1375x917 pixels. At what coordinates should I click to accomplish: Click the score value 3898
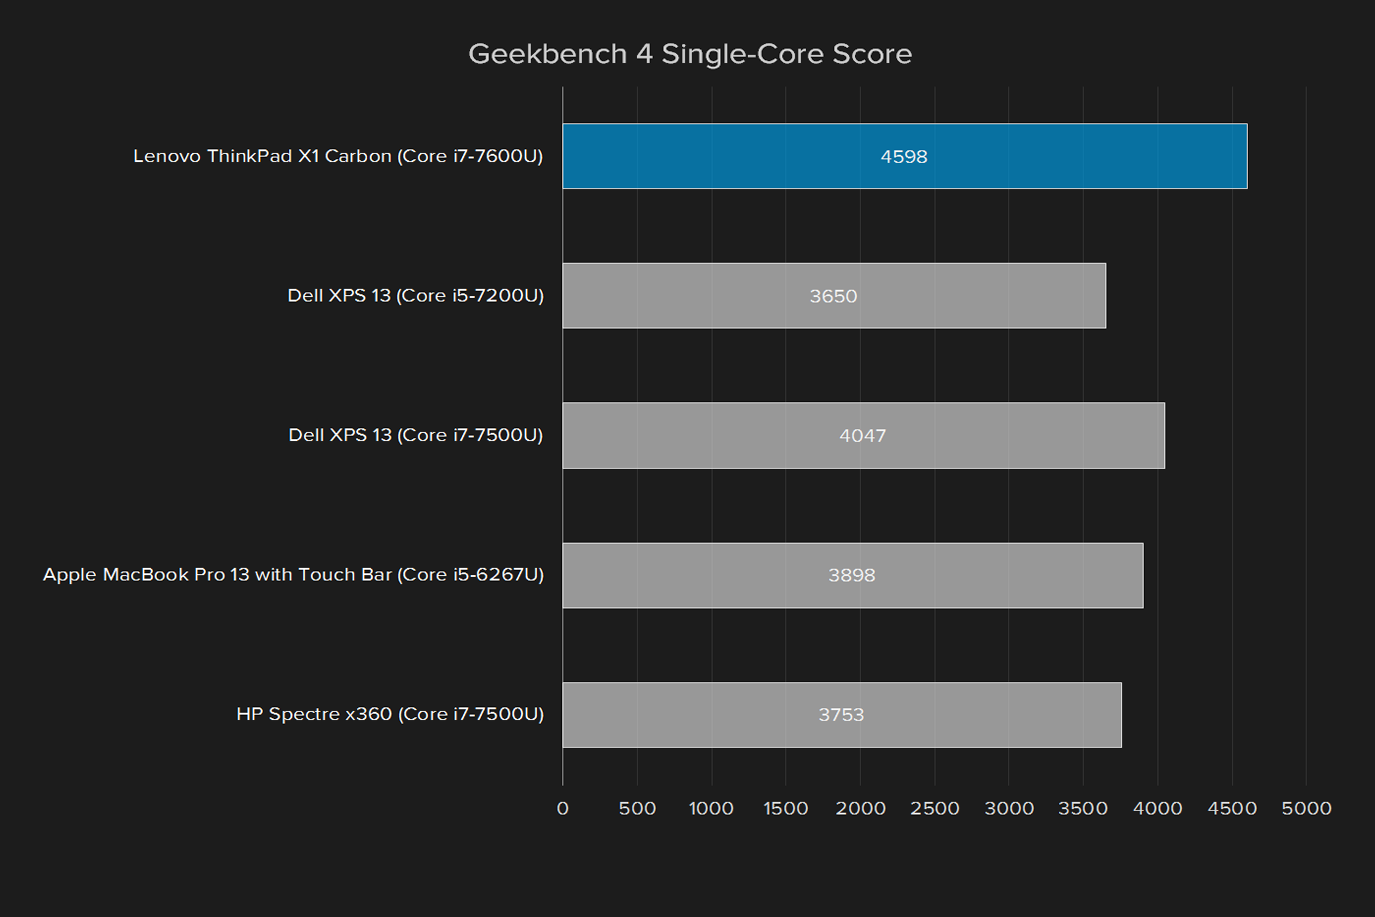pyautogui.click(x=852, y=575)
